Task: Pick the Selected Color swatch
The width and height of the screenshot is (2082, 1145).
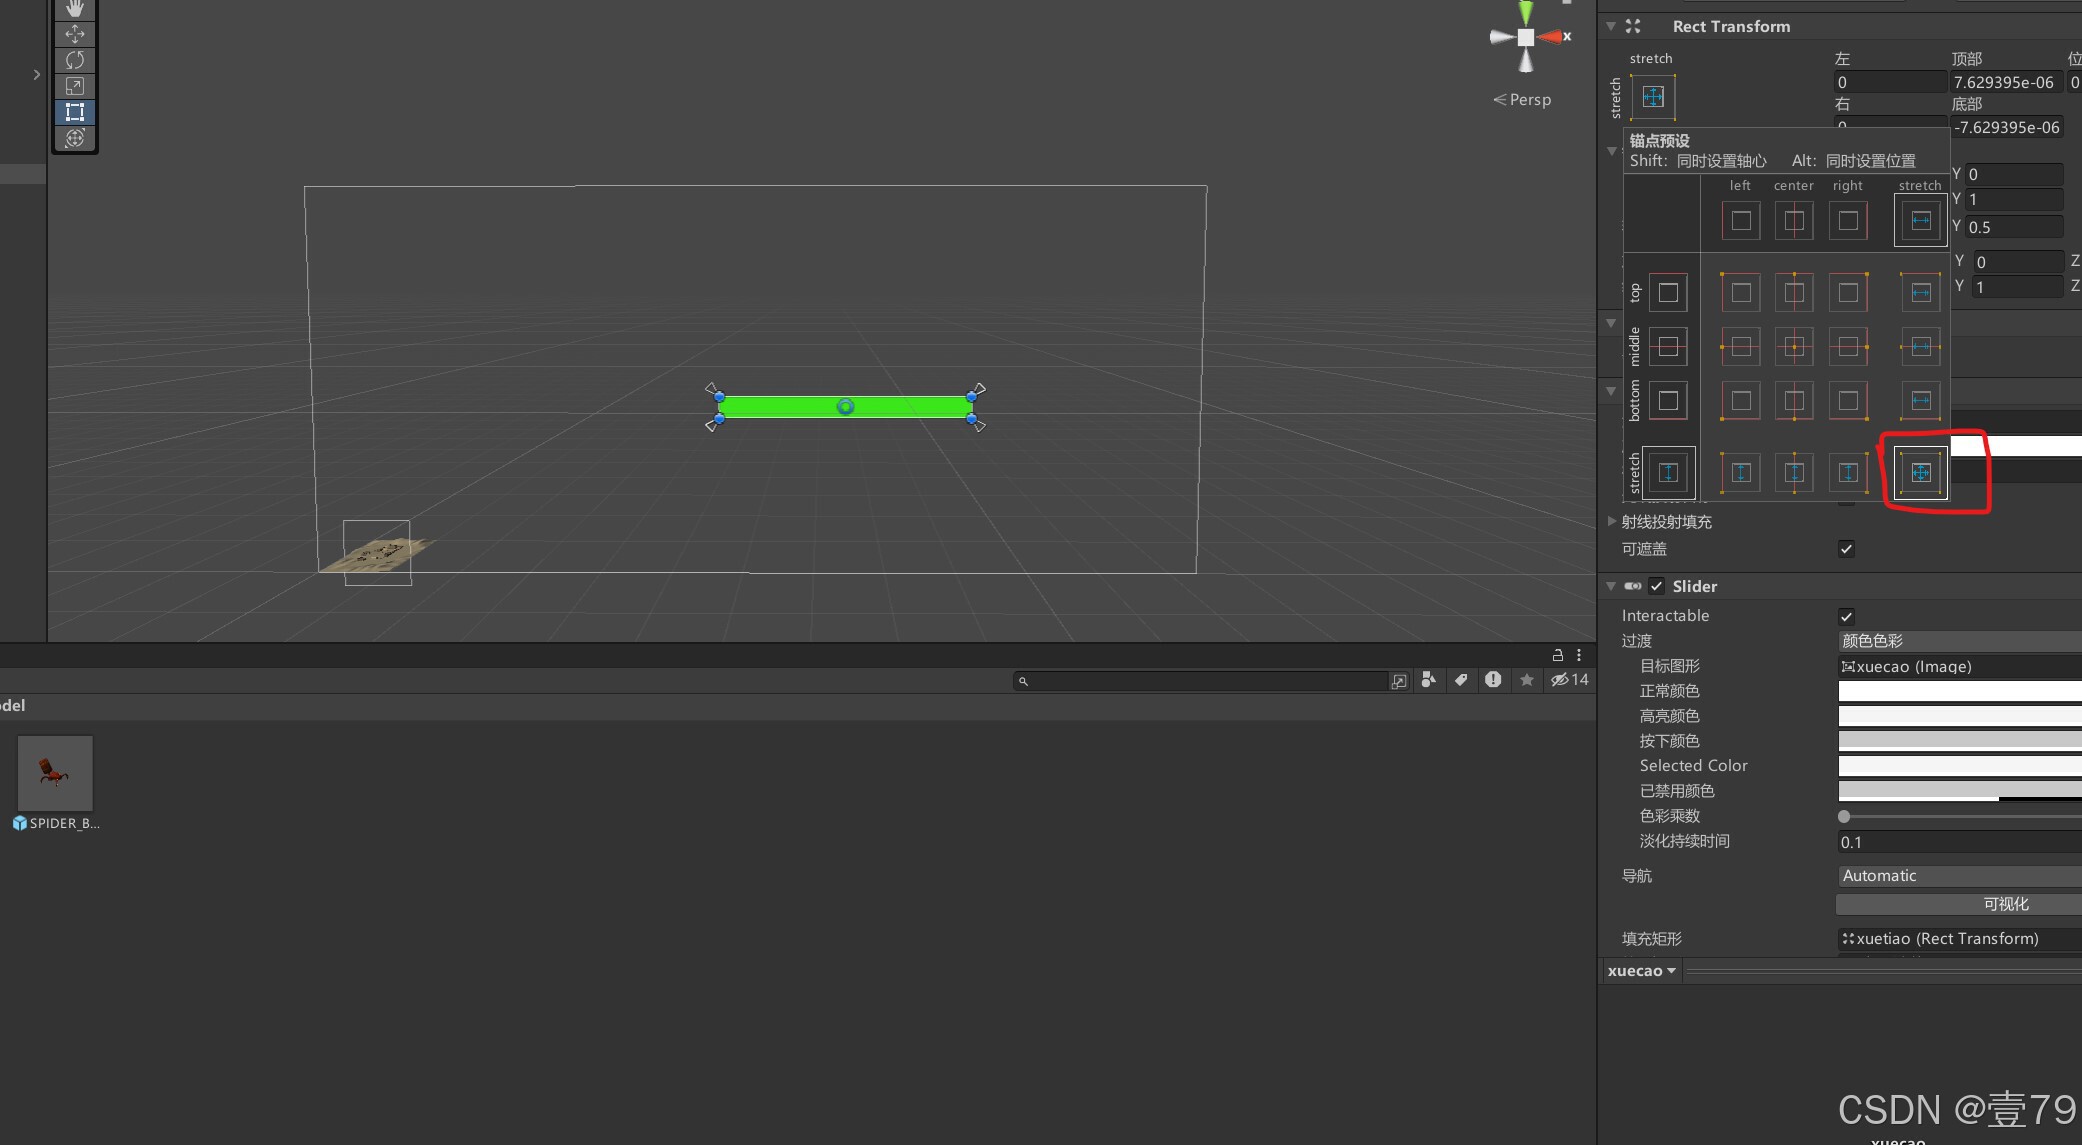Action: tap(1959, 766)
